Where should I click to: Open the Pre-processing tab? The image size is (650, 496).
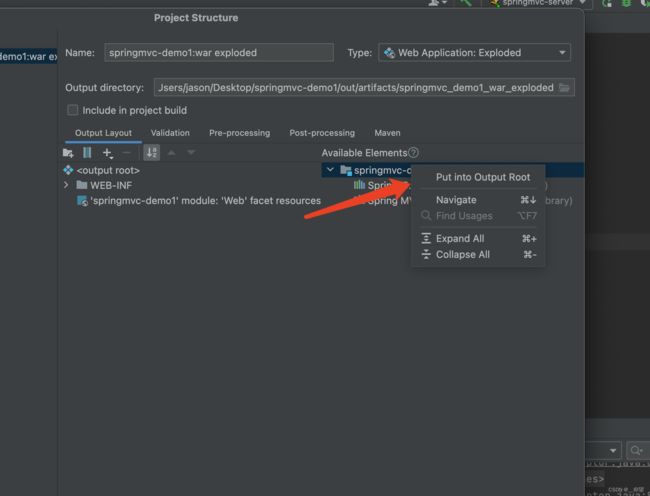tap(240, 133)
